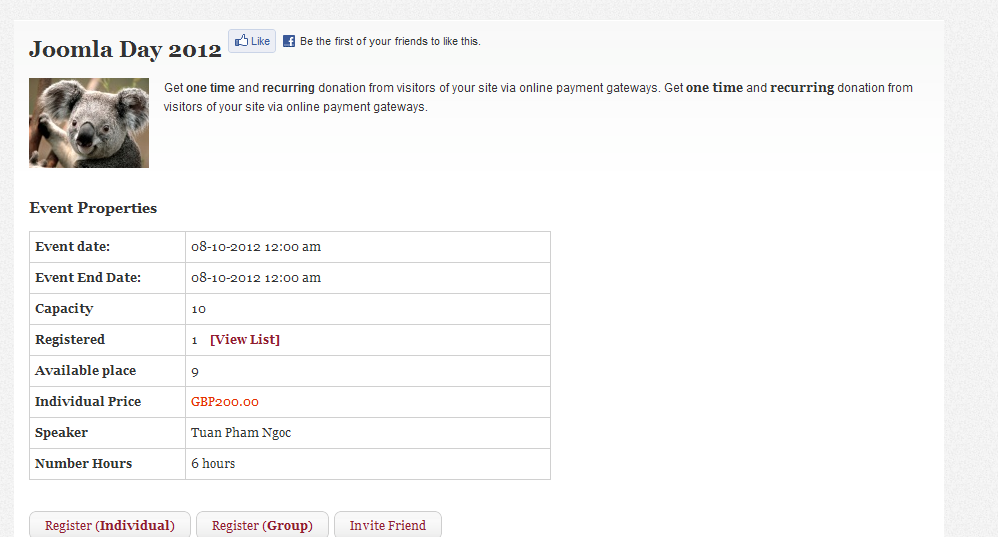The image size is (998, 537).
Task: Click the Speaker name Tuan Pham Ngoc
Action: pos(241,433)
